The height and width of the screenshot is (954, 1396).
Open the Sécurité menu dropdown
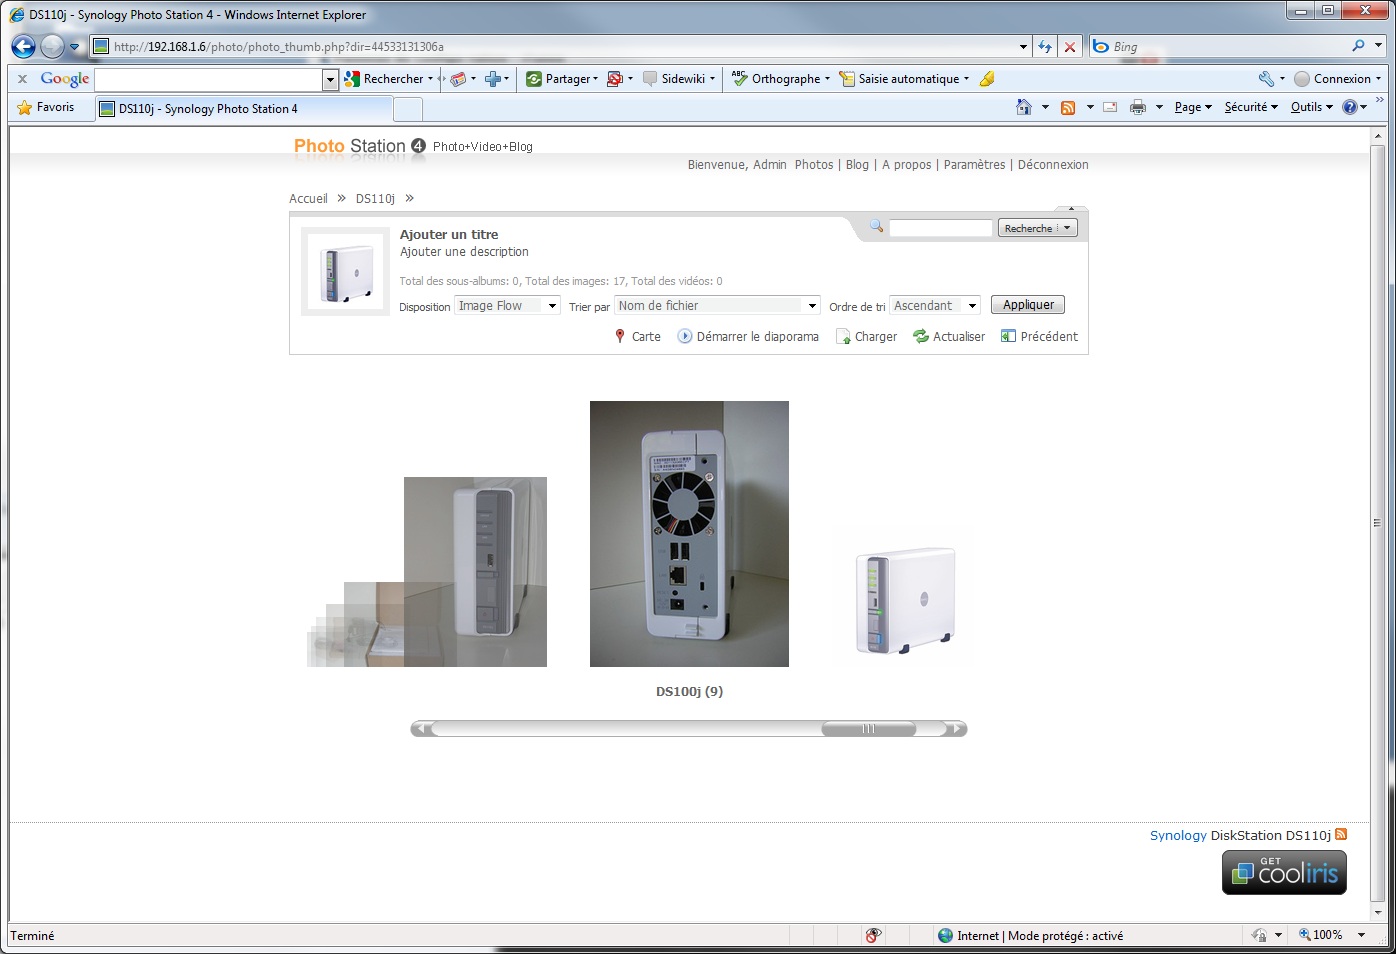[x=1251, y=107]
